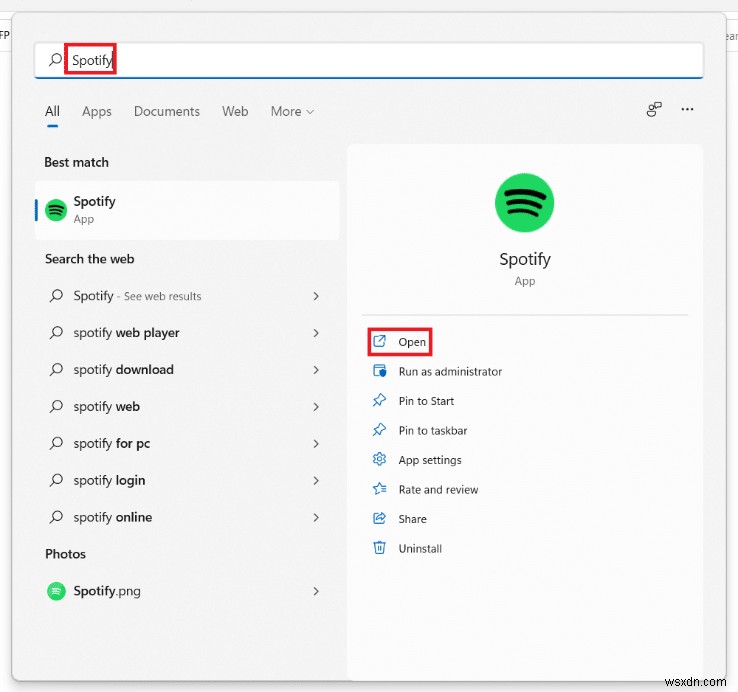Click the Pin to taskbar pin icon
This screenshot has width=738, height=692.
(x=379, y=430)
